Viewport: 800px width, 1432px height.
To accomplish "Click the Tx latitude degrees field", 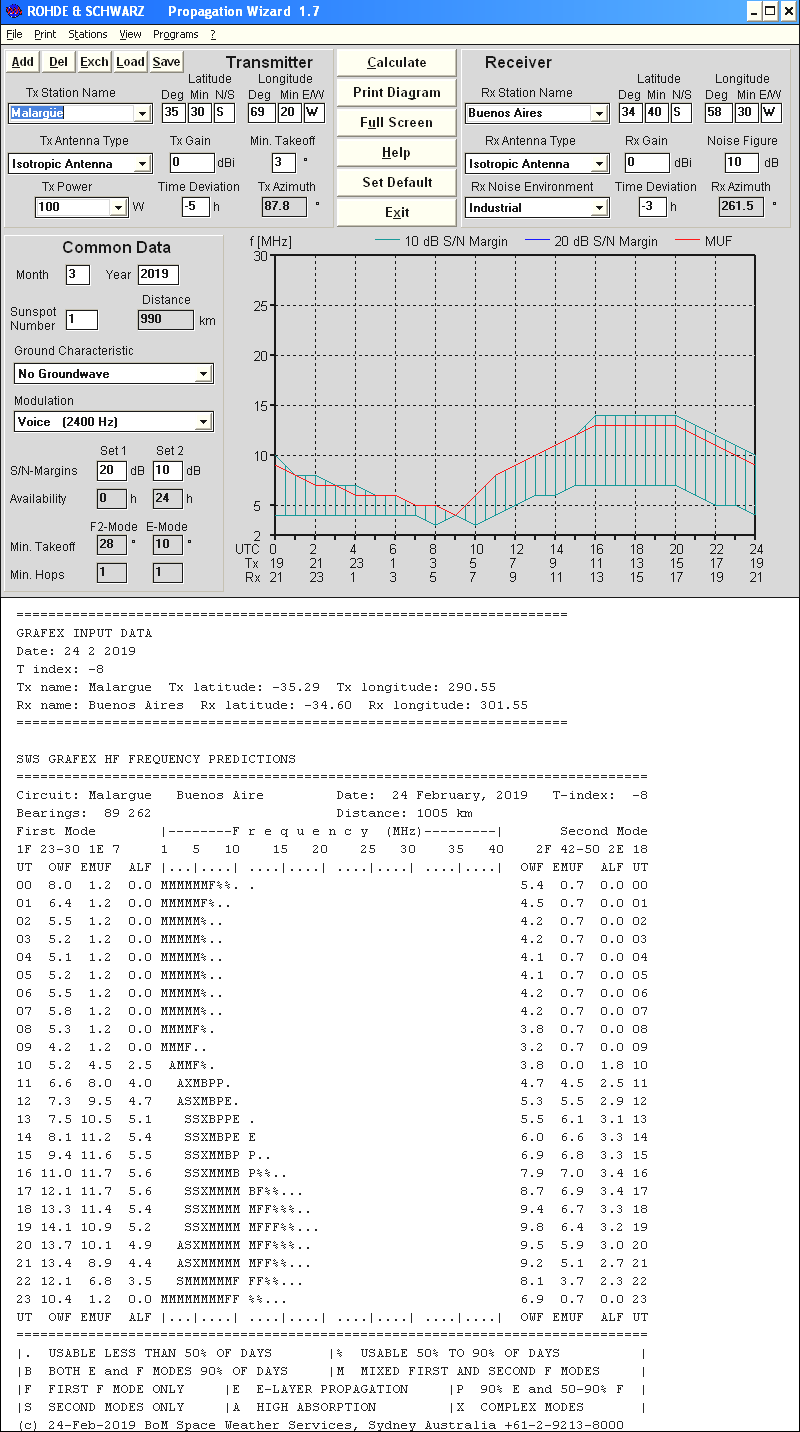I will click(x=173, y=112).
